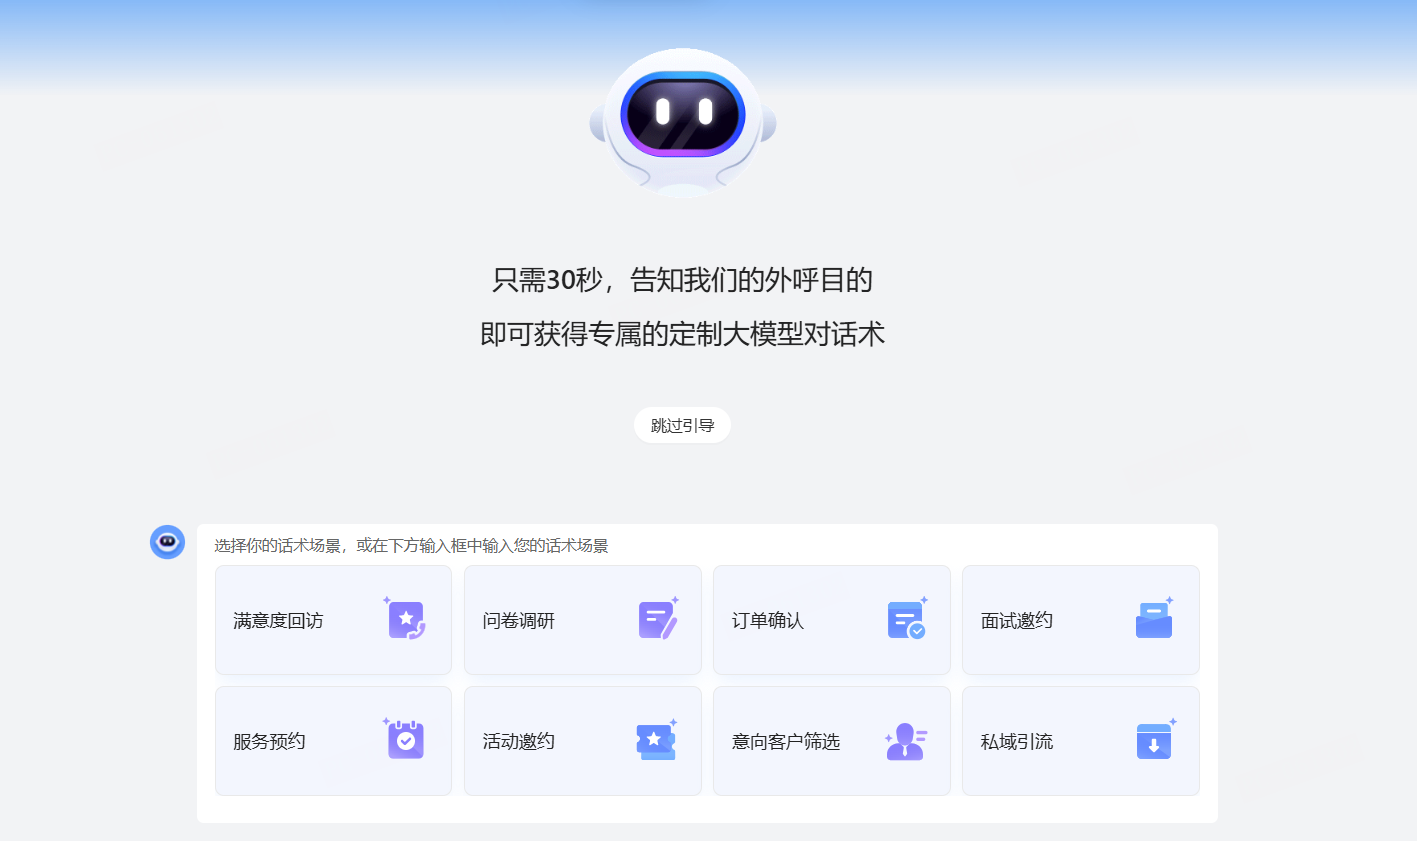
Task: Click the envelope icon for 面试邀约
Action: click(x=1154, y=619)
